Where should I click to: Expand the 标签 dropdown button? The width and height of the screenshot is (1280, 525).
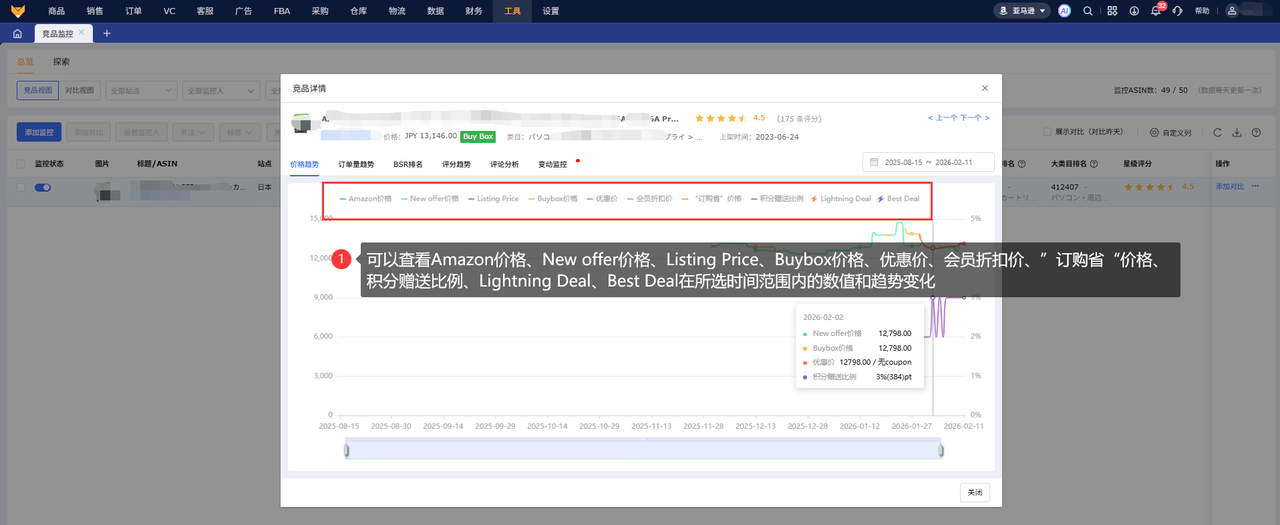coord(239,131)
